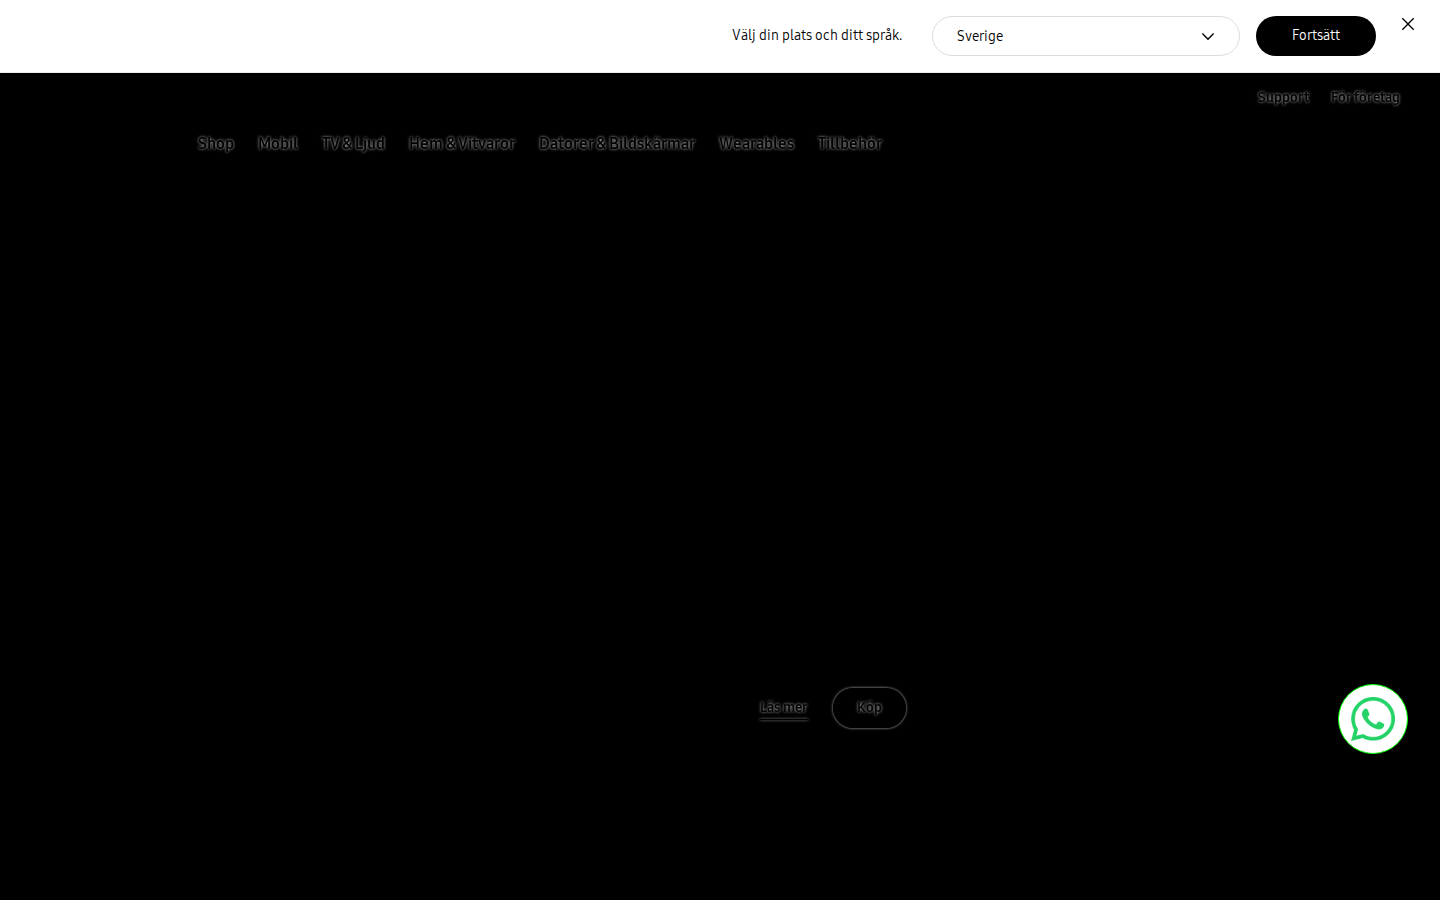Open the WhatsApp chat icon
Image resolution: width=1440 pixels, height=900 pixels.
tap(1372, 719)
